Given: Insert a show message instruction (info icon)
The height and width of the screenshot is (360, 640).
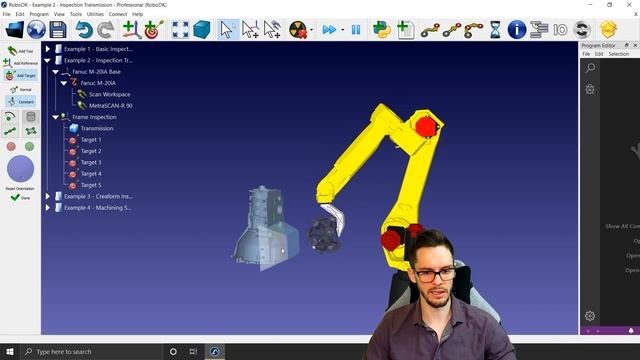Looking at the screenshot, I should click(x=517, y=30).
